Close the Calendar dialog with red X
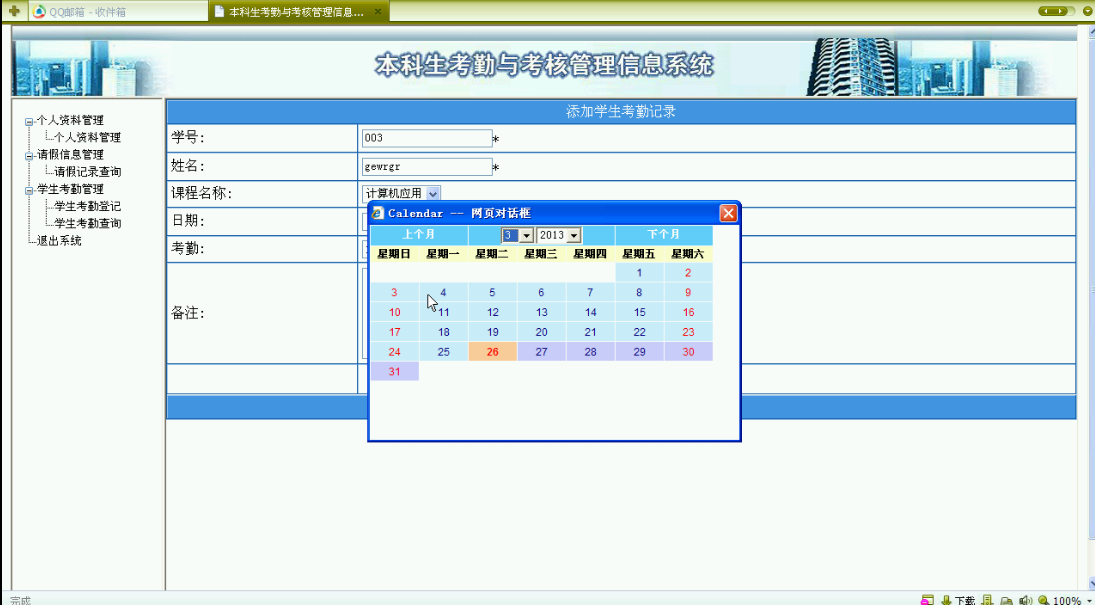1095x605 pixels. click(x=728, y=213)
